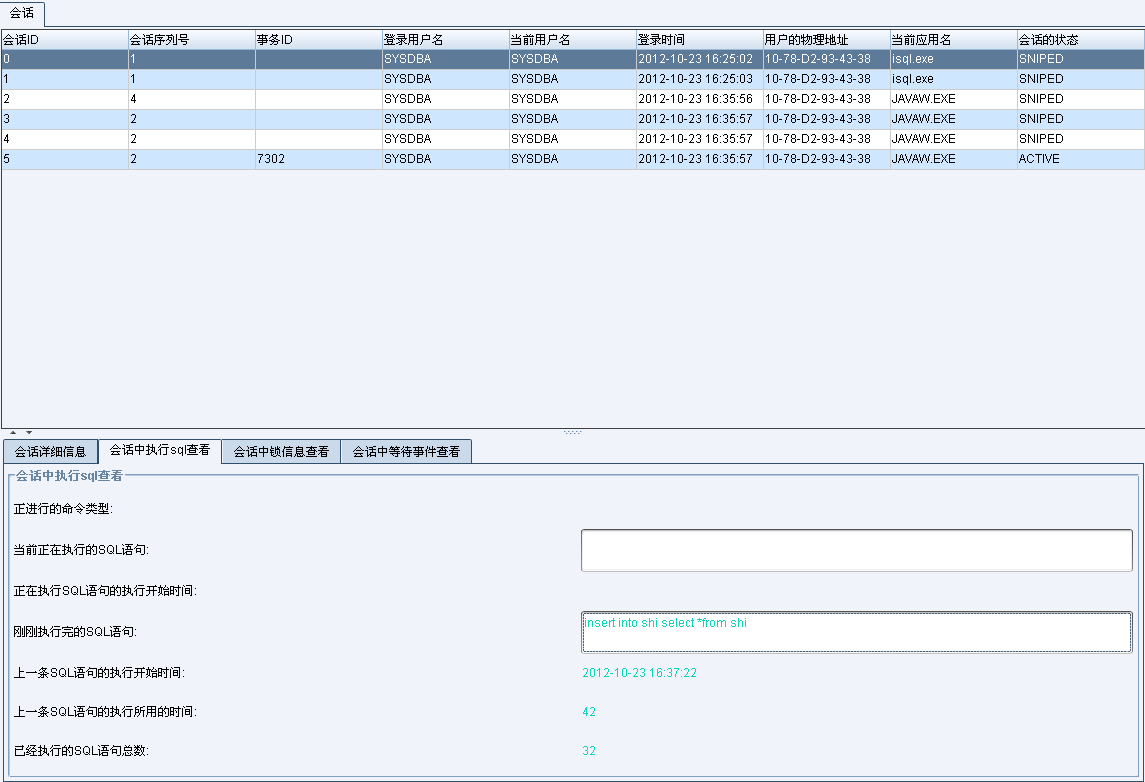Click the 用户的物理地址 column header
The height and width of the screenshot is (782, 1145).
(826, 40)
